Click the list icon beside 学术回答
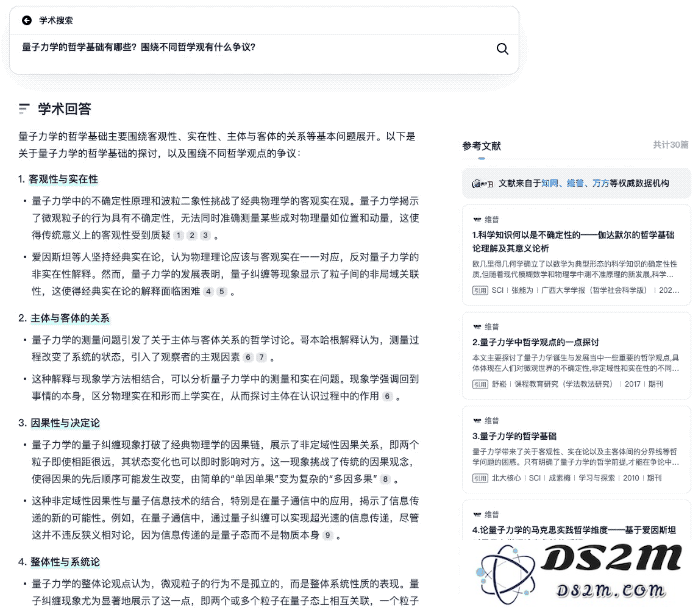This screenshot has height=608, width=699. (x=24, y=109)
